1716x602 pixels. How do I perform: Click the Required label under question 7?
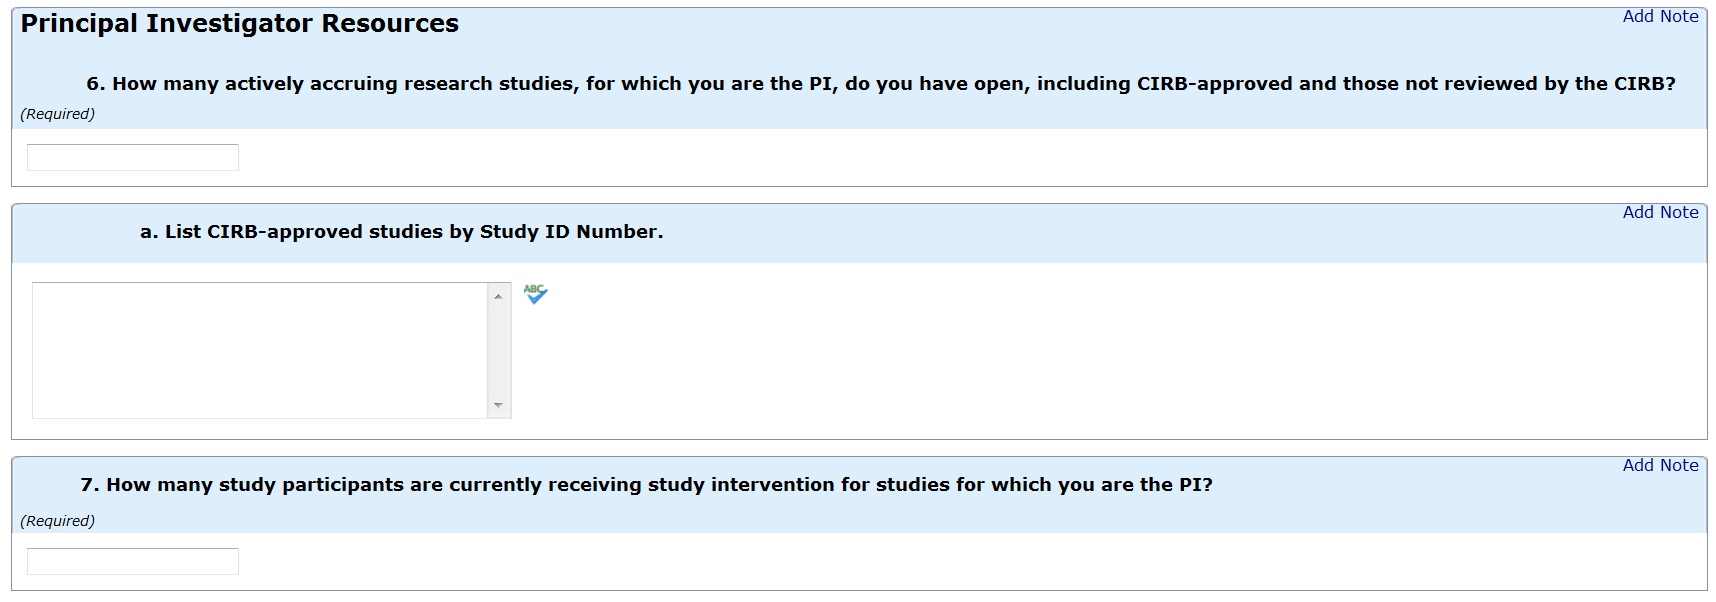click(58, 521)
